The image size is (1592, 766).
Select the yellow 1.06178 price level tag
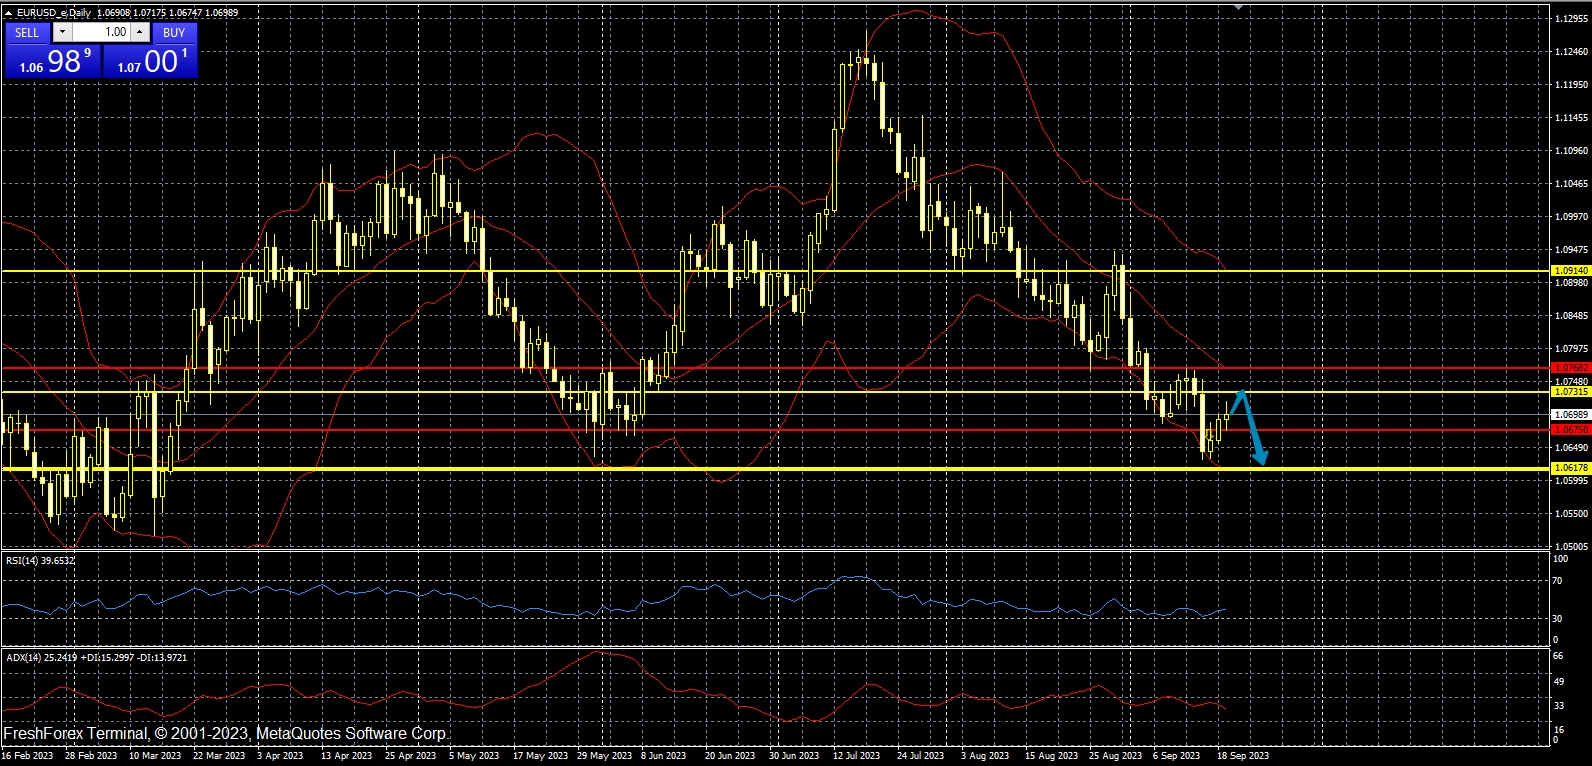(1570, 468)
